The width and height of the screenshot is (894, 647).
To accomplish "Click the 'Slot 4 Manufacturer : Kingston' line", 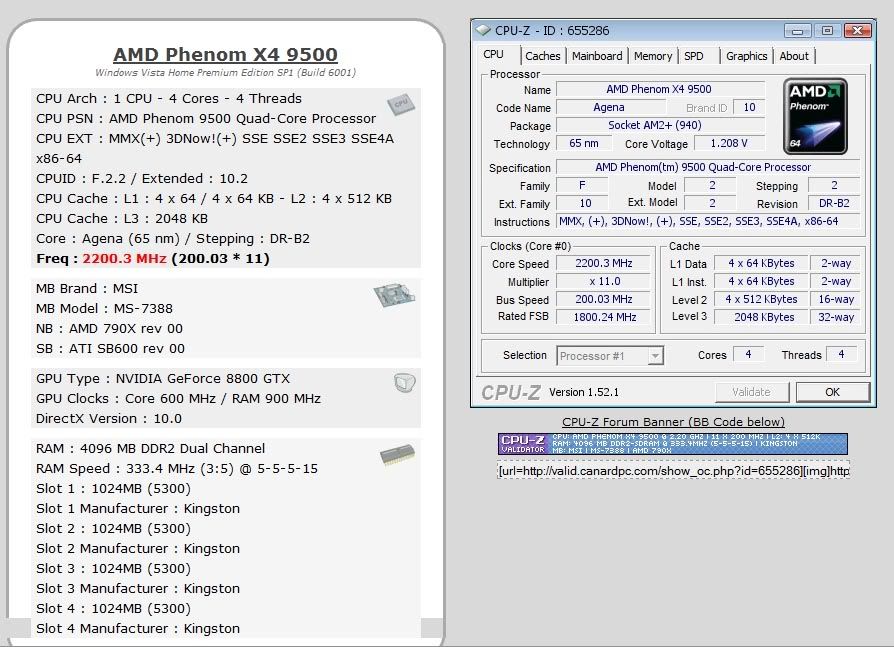I will pyautogui.click(x=138, y=628).
